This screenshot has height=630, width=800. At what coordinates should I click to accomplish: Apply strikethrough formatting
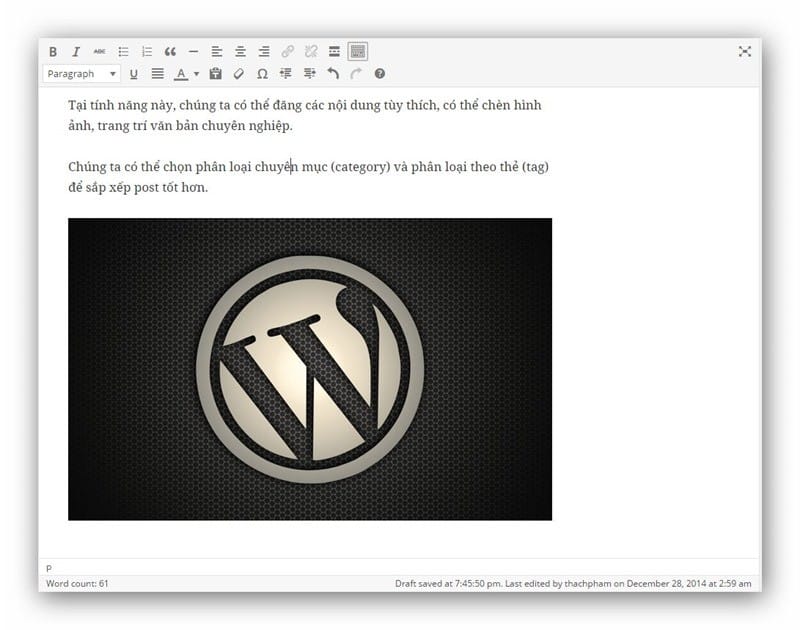click(x=99, y=52)
